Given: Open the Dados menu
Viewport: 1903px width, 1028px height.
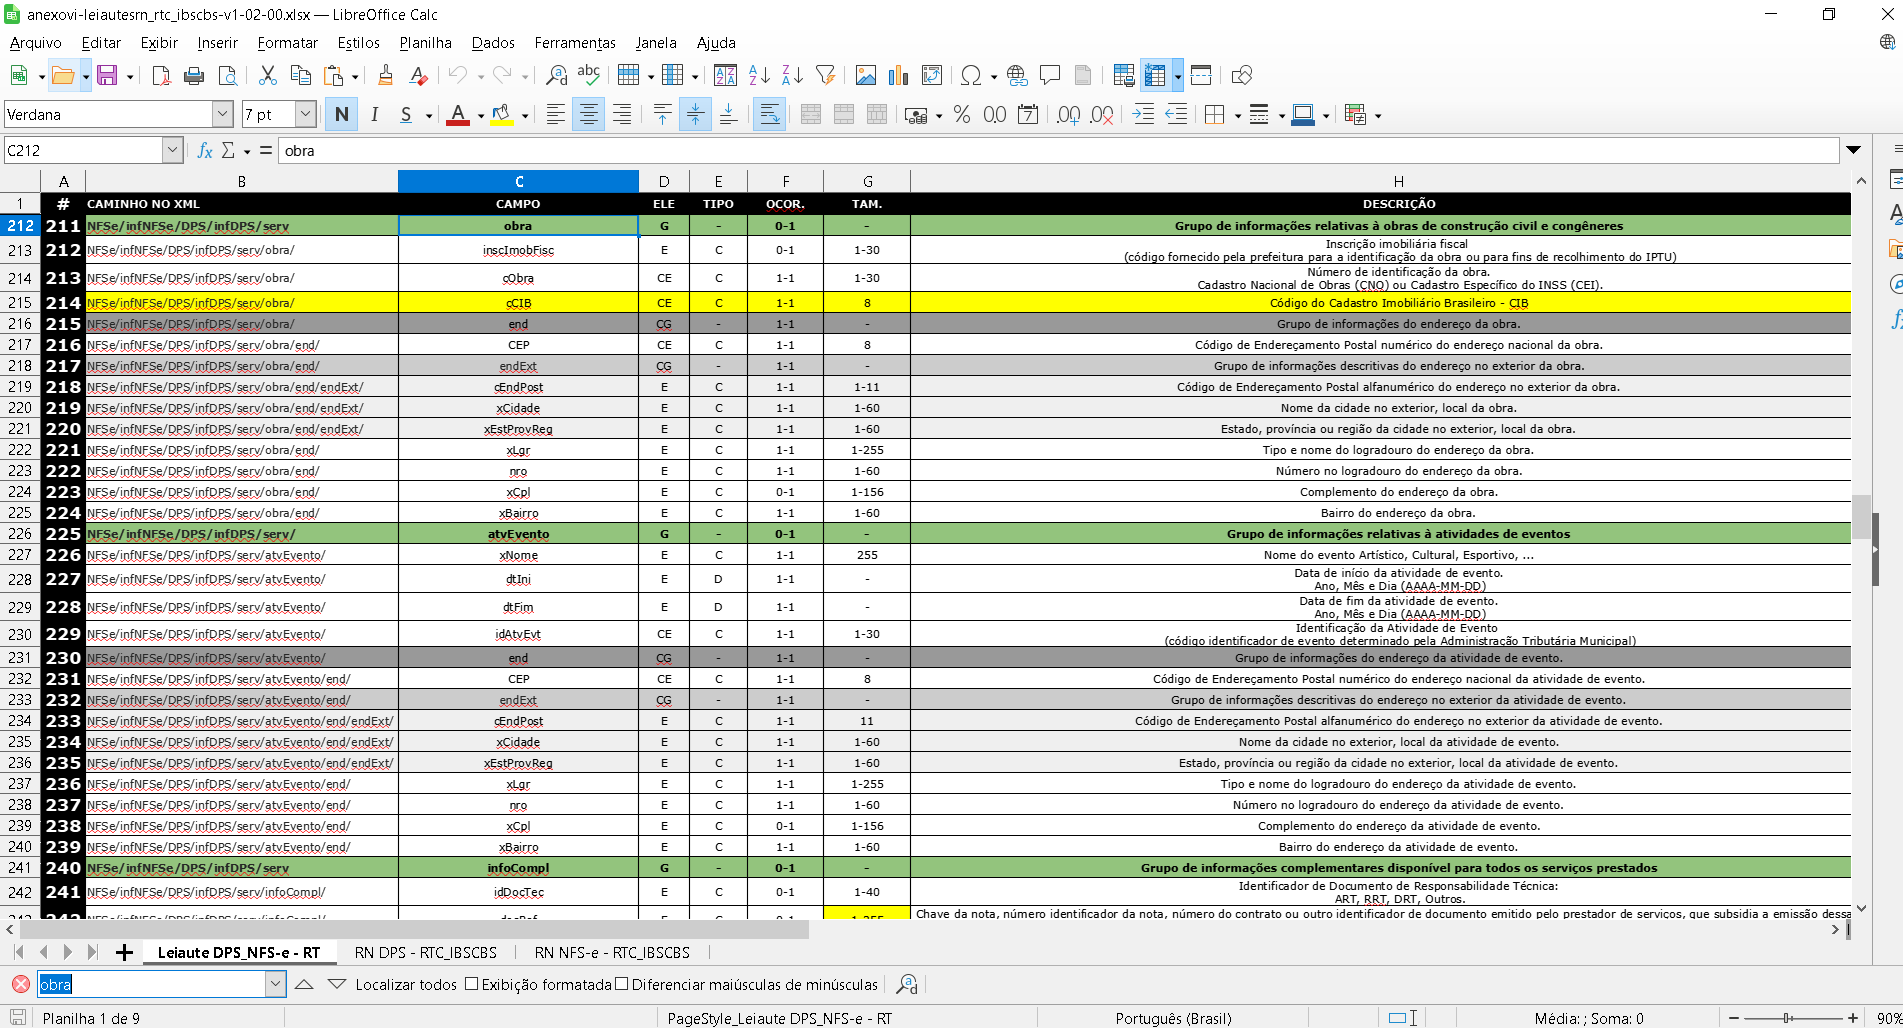Looking at the screenshot, I should pyautogui.click(x=492, y=43).
